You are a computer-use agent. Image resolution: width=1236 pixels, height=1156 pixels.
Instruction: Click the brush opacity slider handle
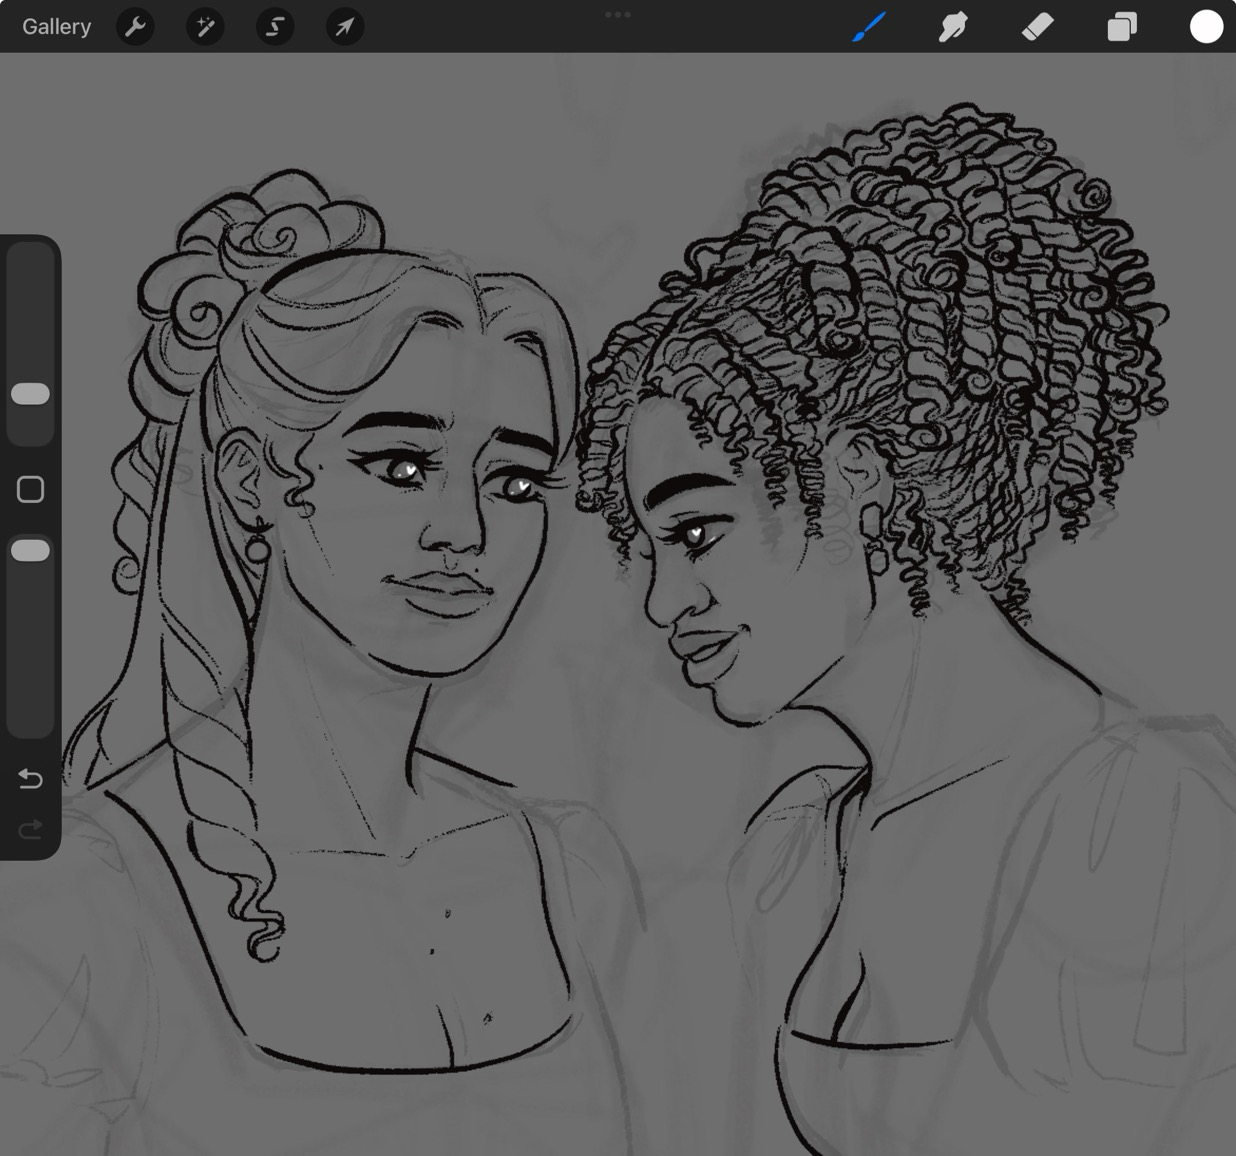30,551
